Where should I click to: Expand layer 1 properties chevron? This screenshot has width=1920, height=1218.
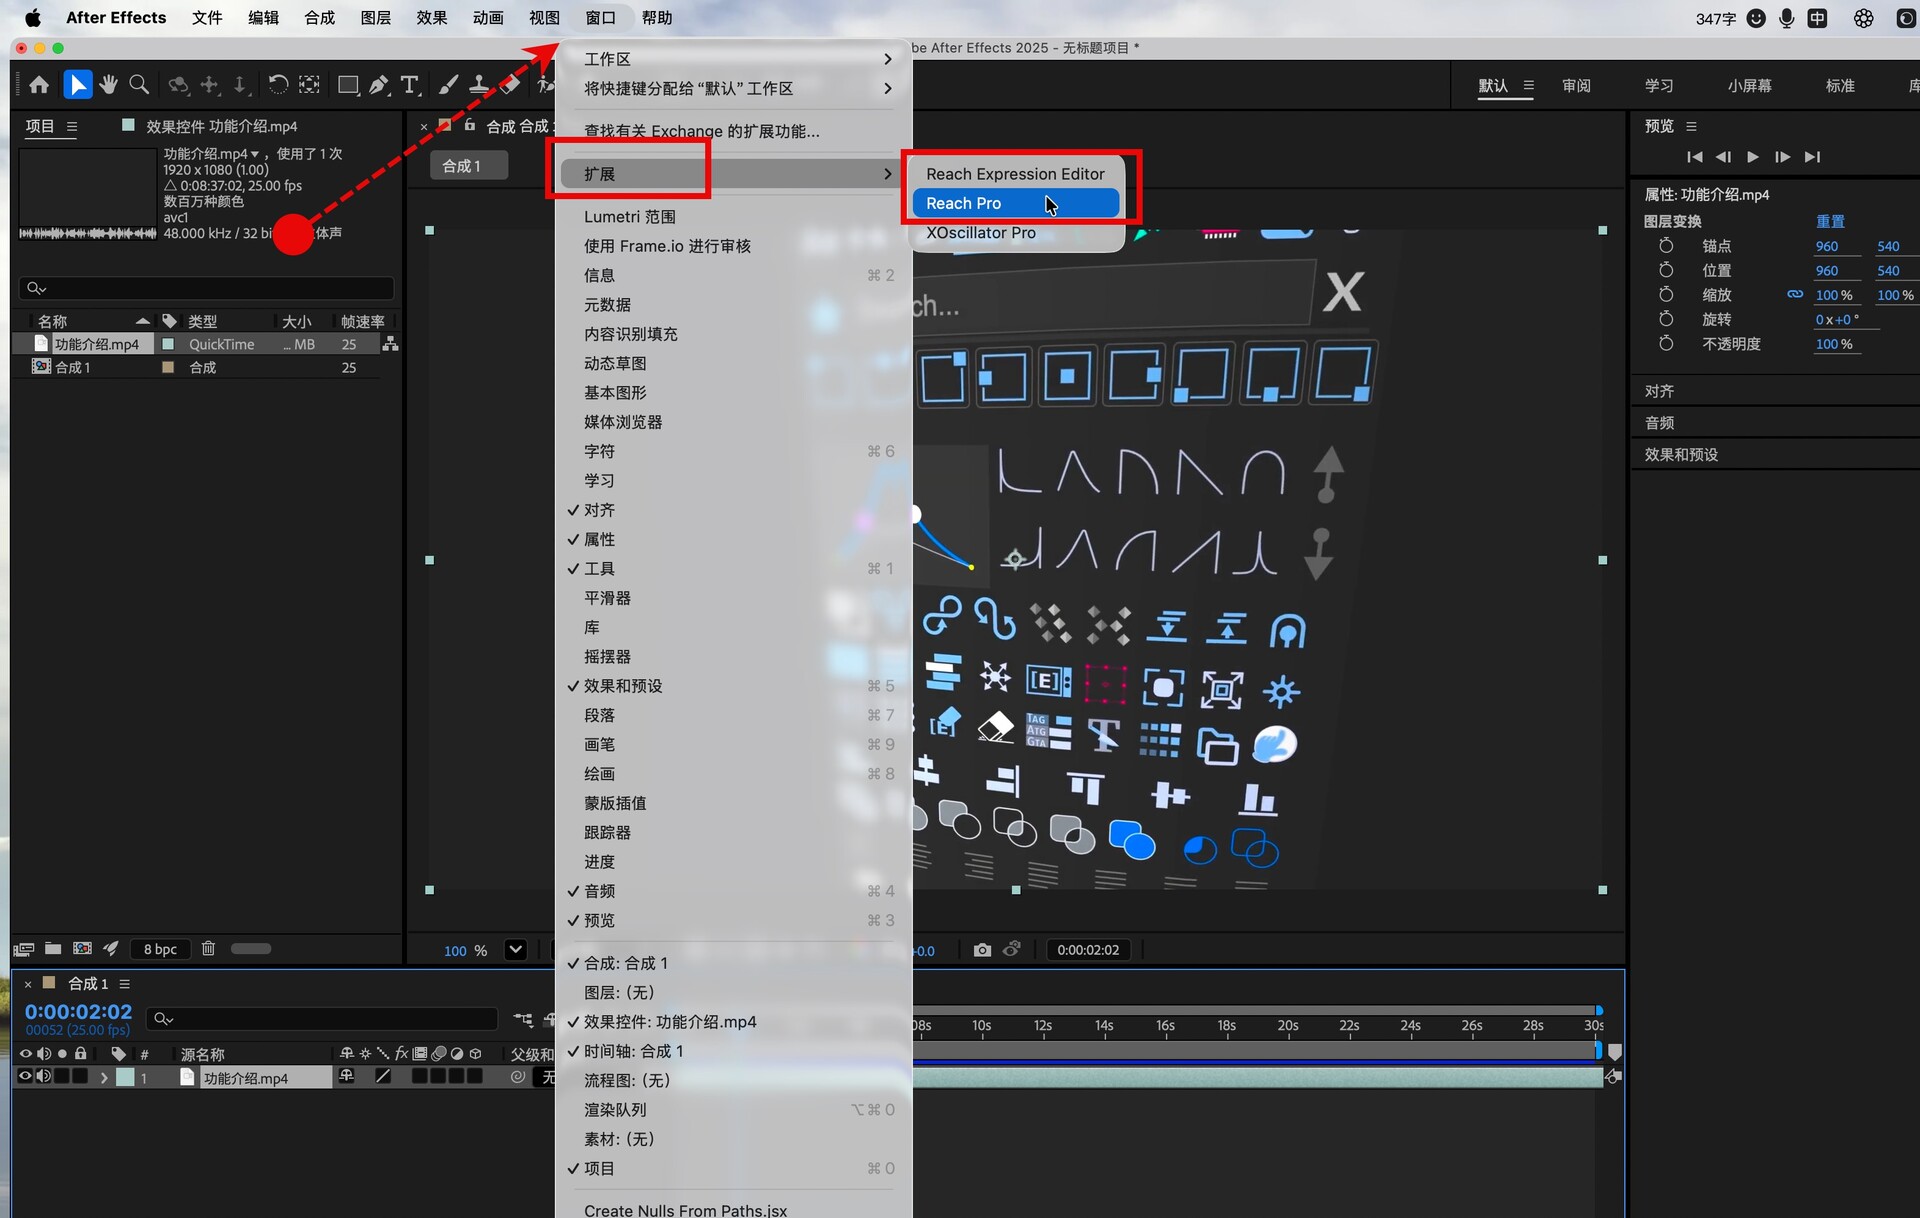coord(103,1078)
